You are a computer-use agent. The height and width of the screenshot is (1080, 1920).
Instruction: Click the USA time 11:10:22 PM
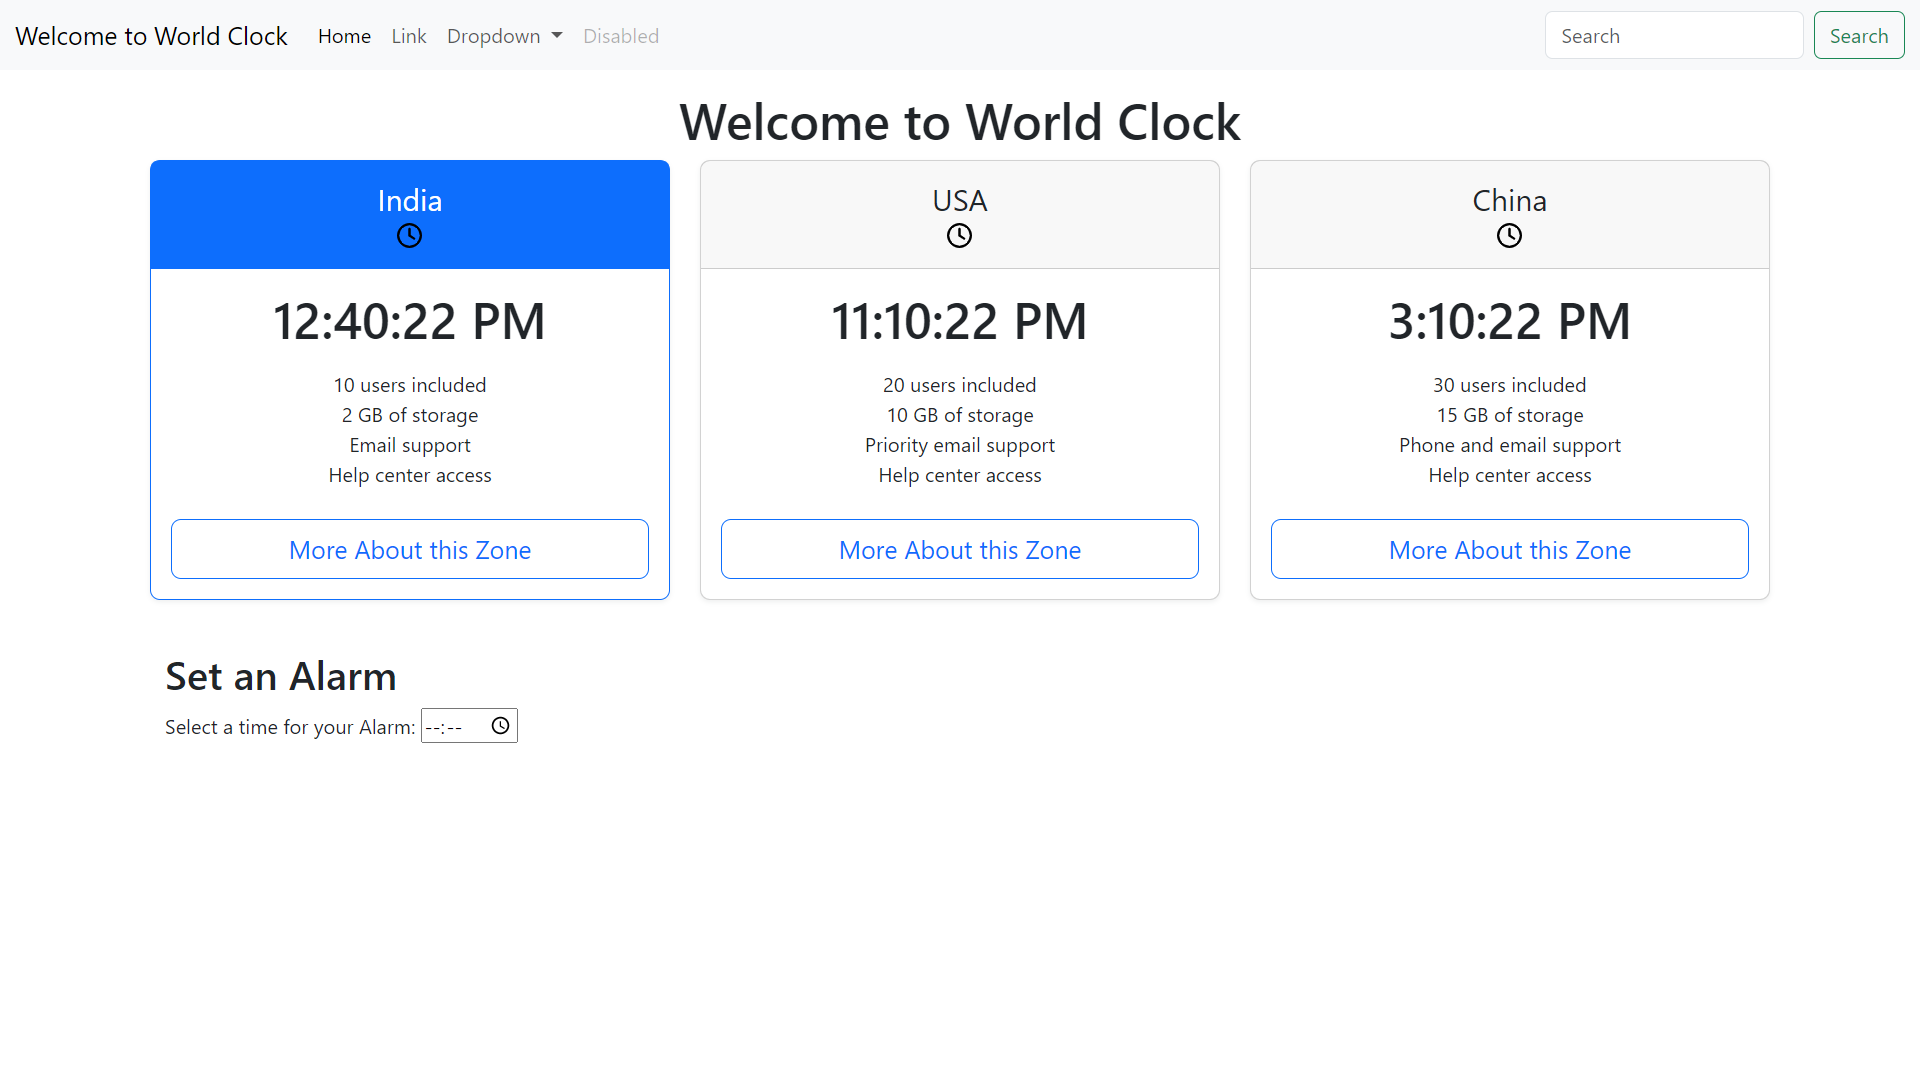pos(959,322)
